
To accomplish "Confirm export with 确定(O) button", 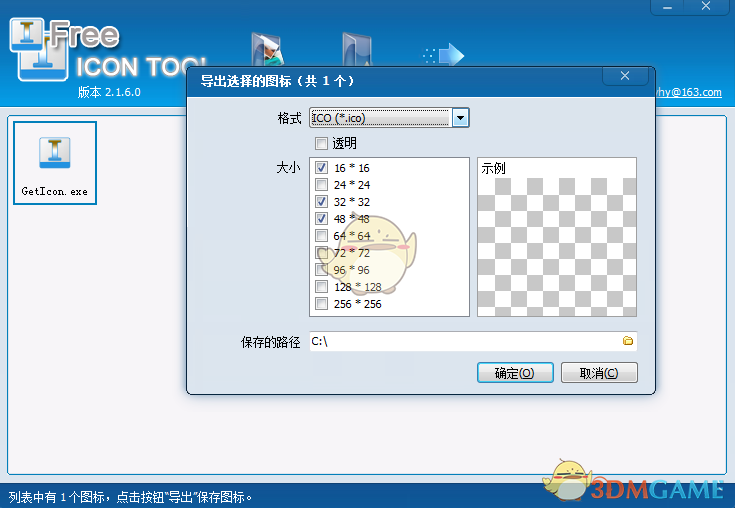I will [x=515, y=373].
